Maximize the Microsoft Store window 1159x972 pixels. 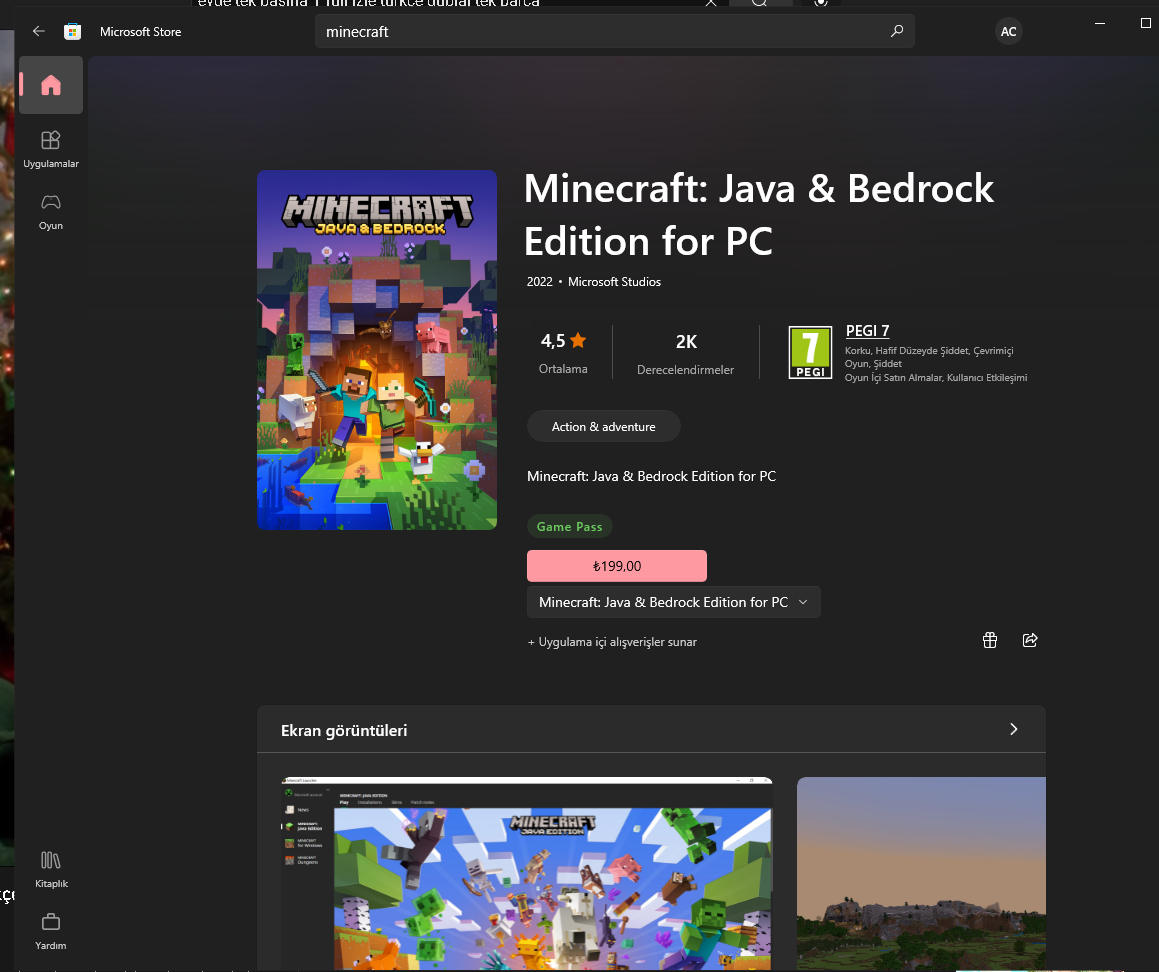[1146, 23]
